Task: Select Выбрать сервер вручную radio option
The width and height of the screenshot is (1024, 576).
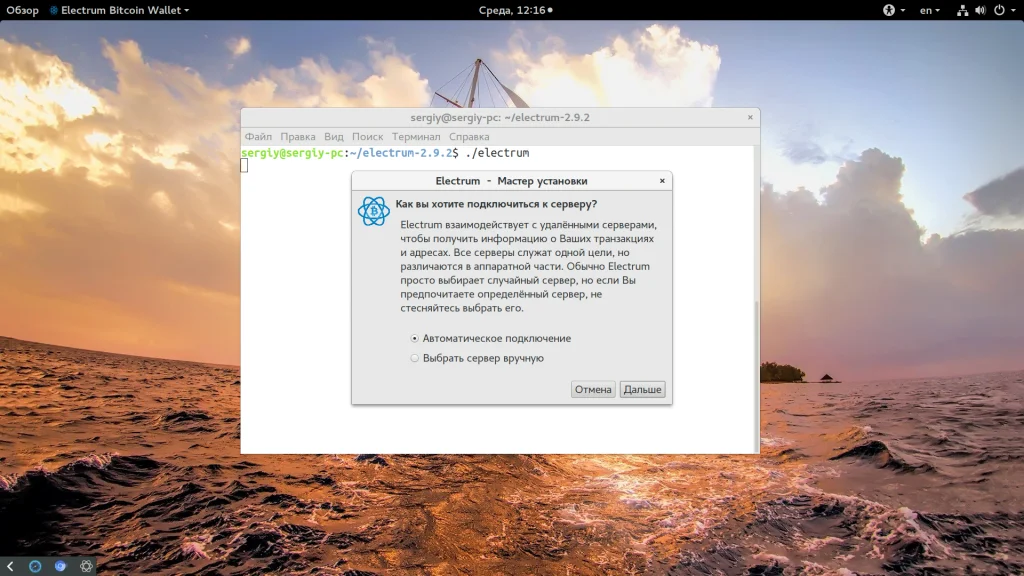Action: tap(479, 358)
